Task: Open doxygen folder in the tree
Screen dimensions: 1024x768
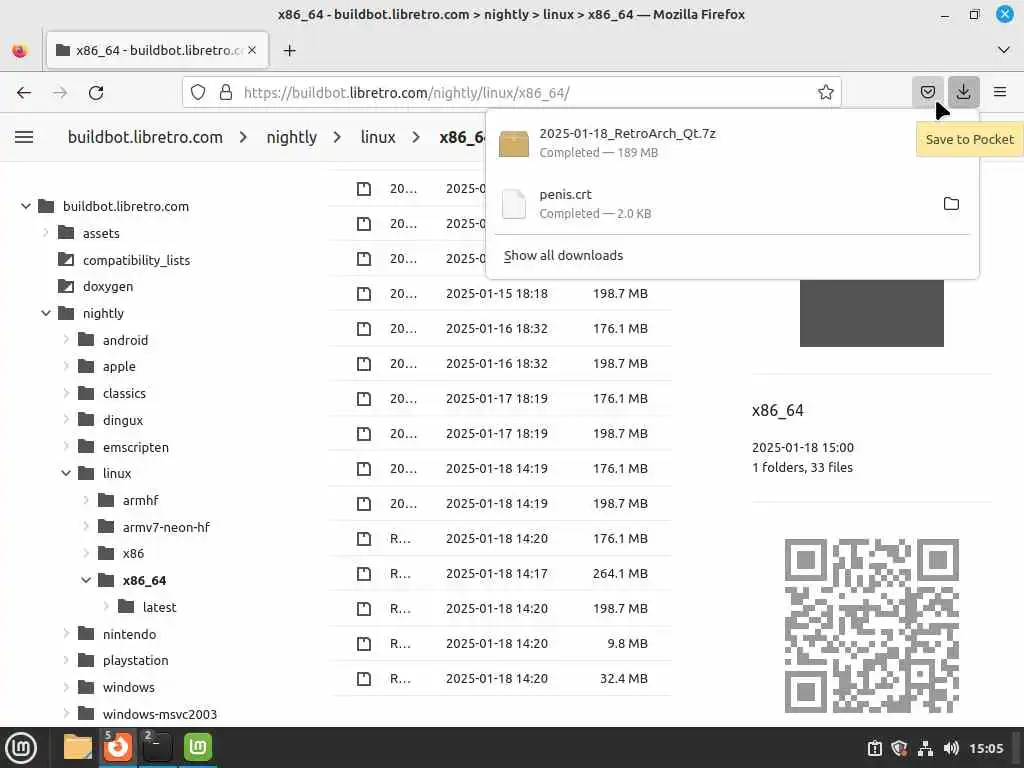Action: 108,287
